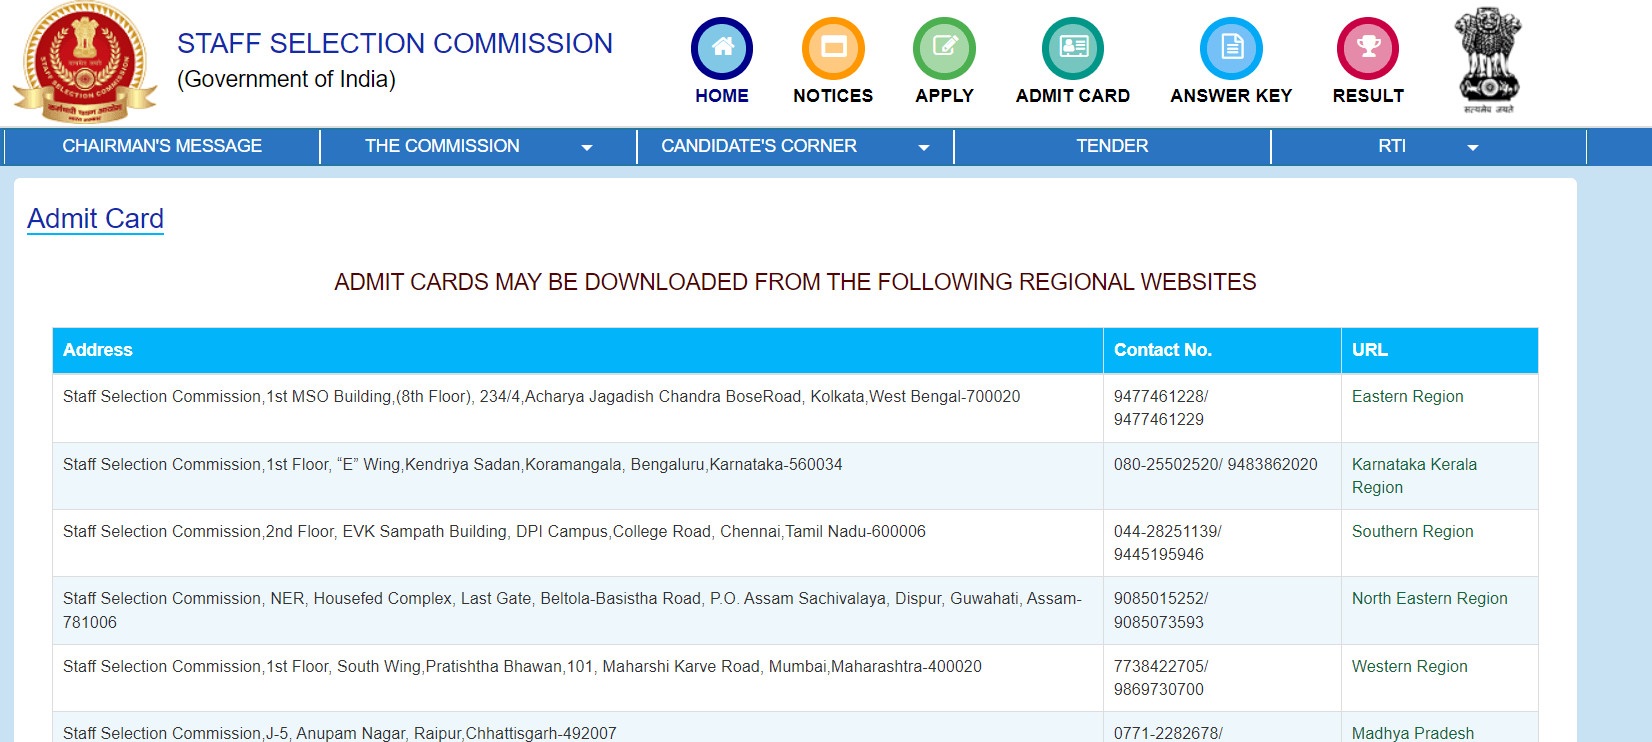Click the Contact No. column header
The width and height of the screenshot is (1652, 742).
pyautogui.click(x=1222, y=350)
